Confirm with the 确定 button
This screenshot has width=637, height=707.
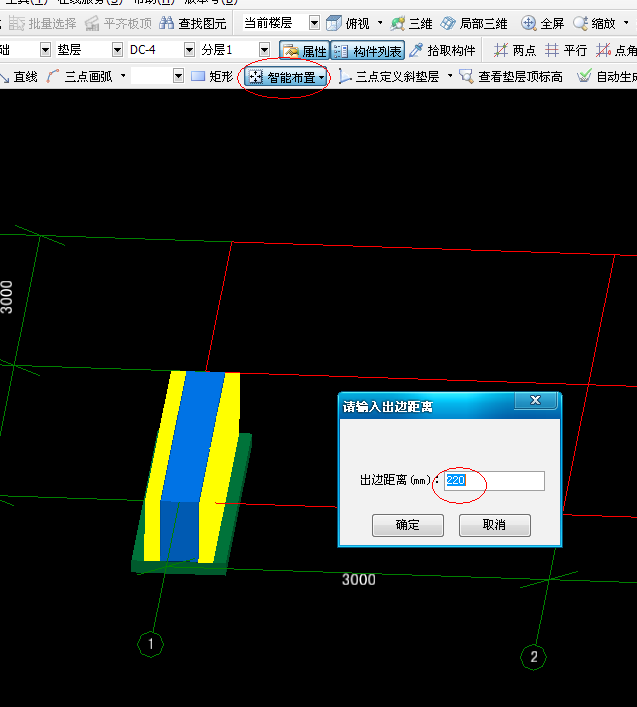tap(408, 525)
